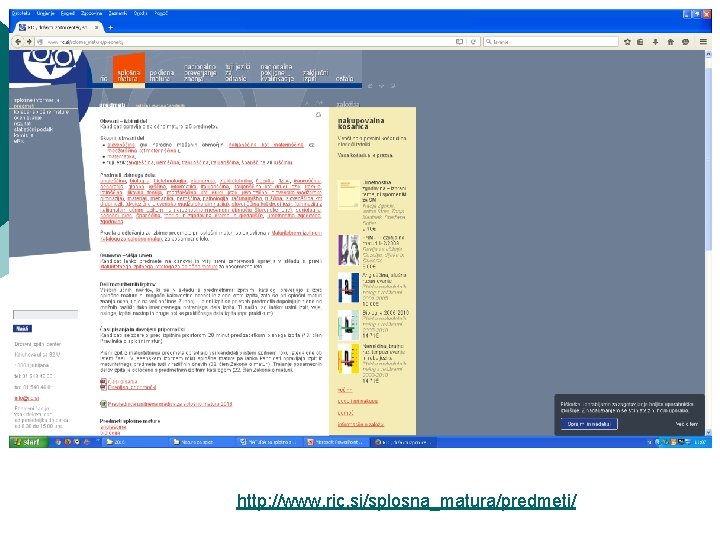Viewport: 720px width, 540px height.
Task: Select 'nacionalna poklicna kvalifikacija' tab
Action: (x=277, y=73)
